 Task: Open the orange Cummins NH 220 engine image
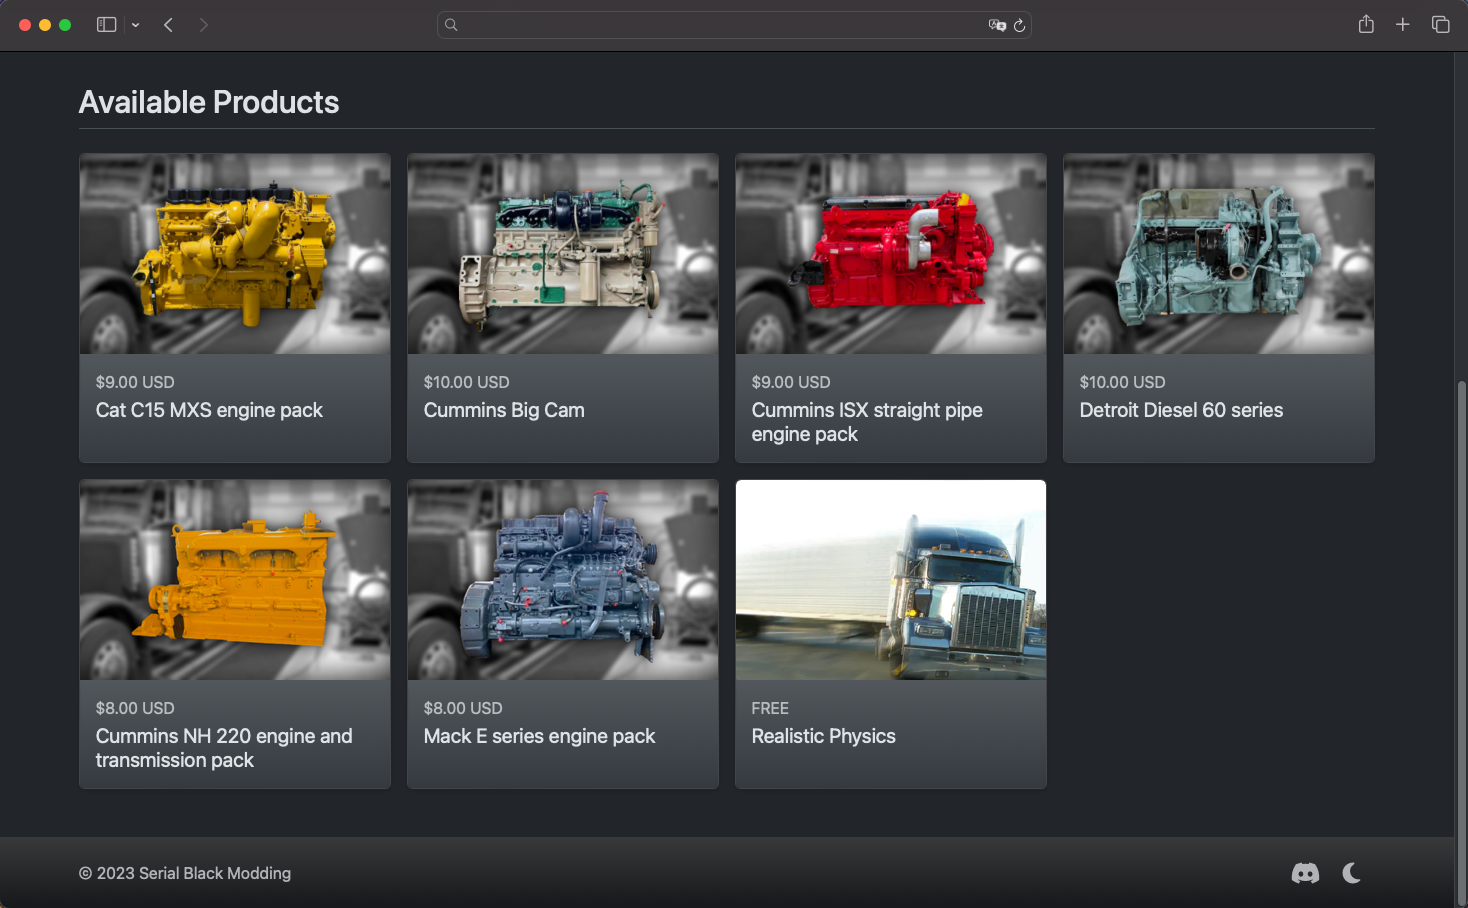(x=235, y=580)
